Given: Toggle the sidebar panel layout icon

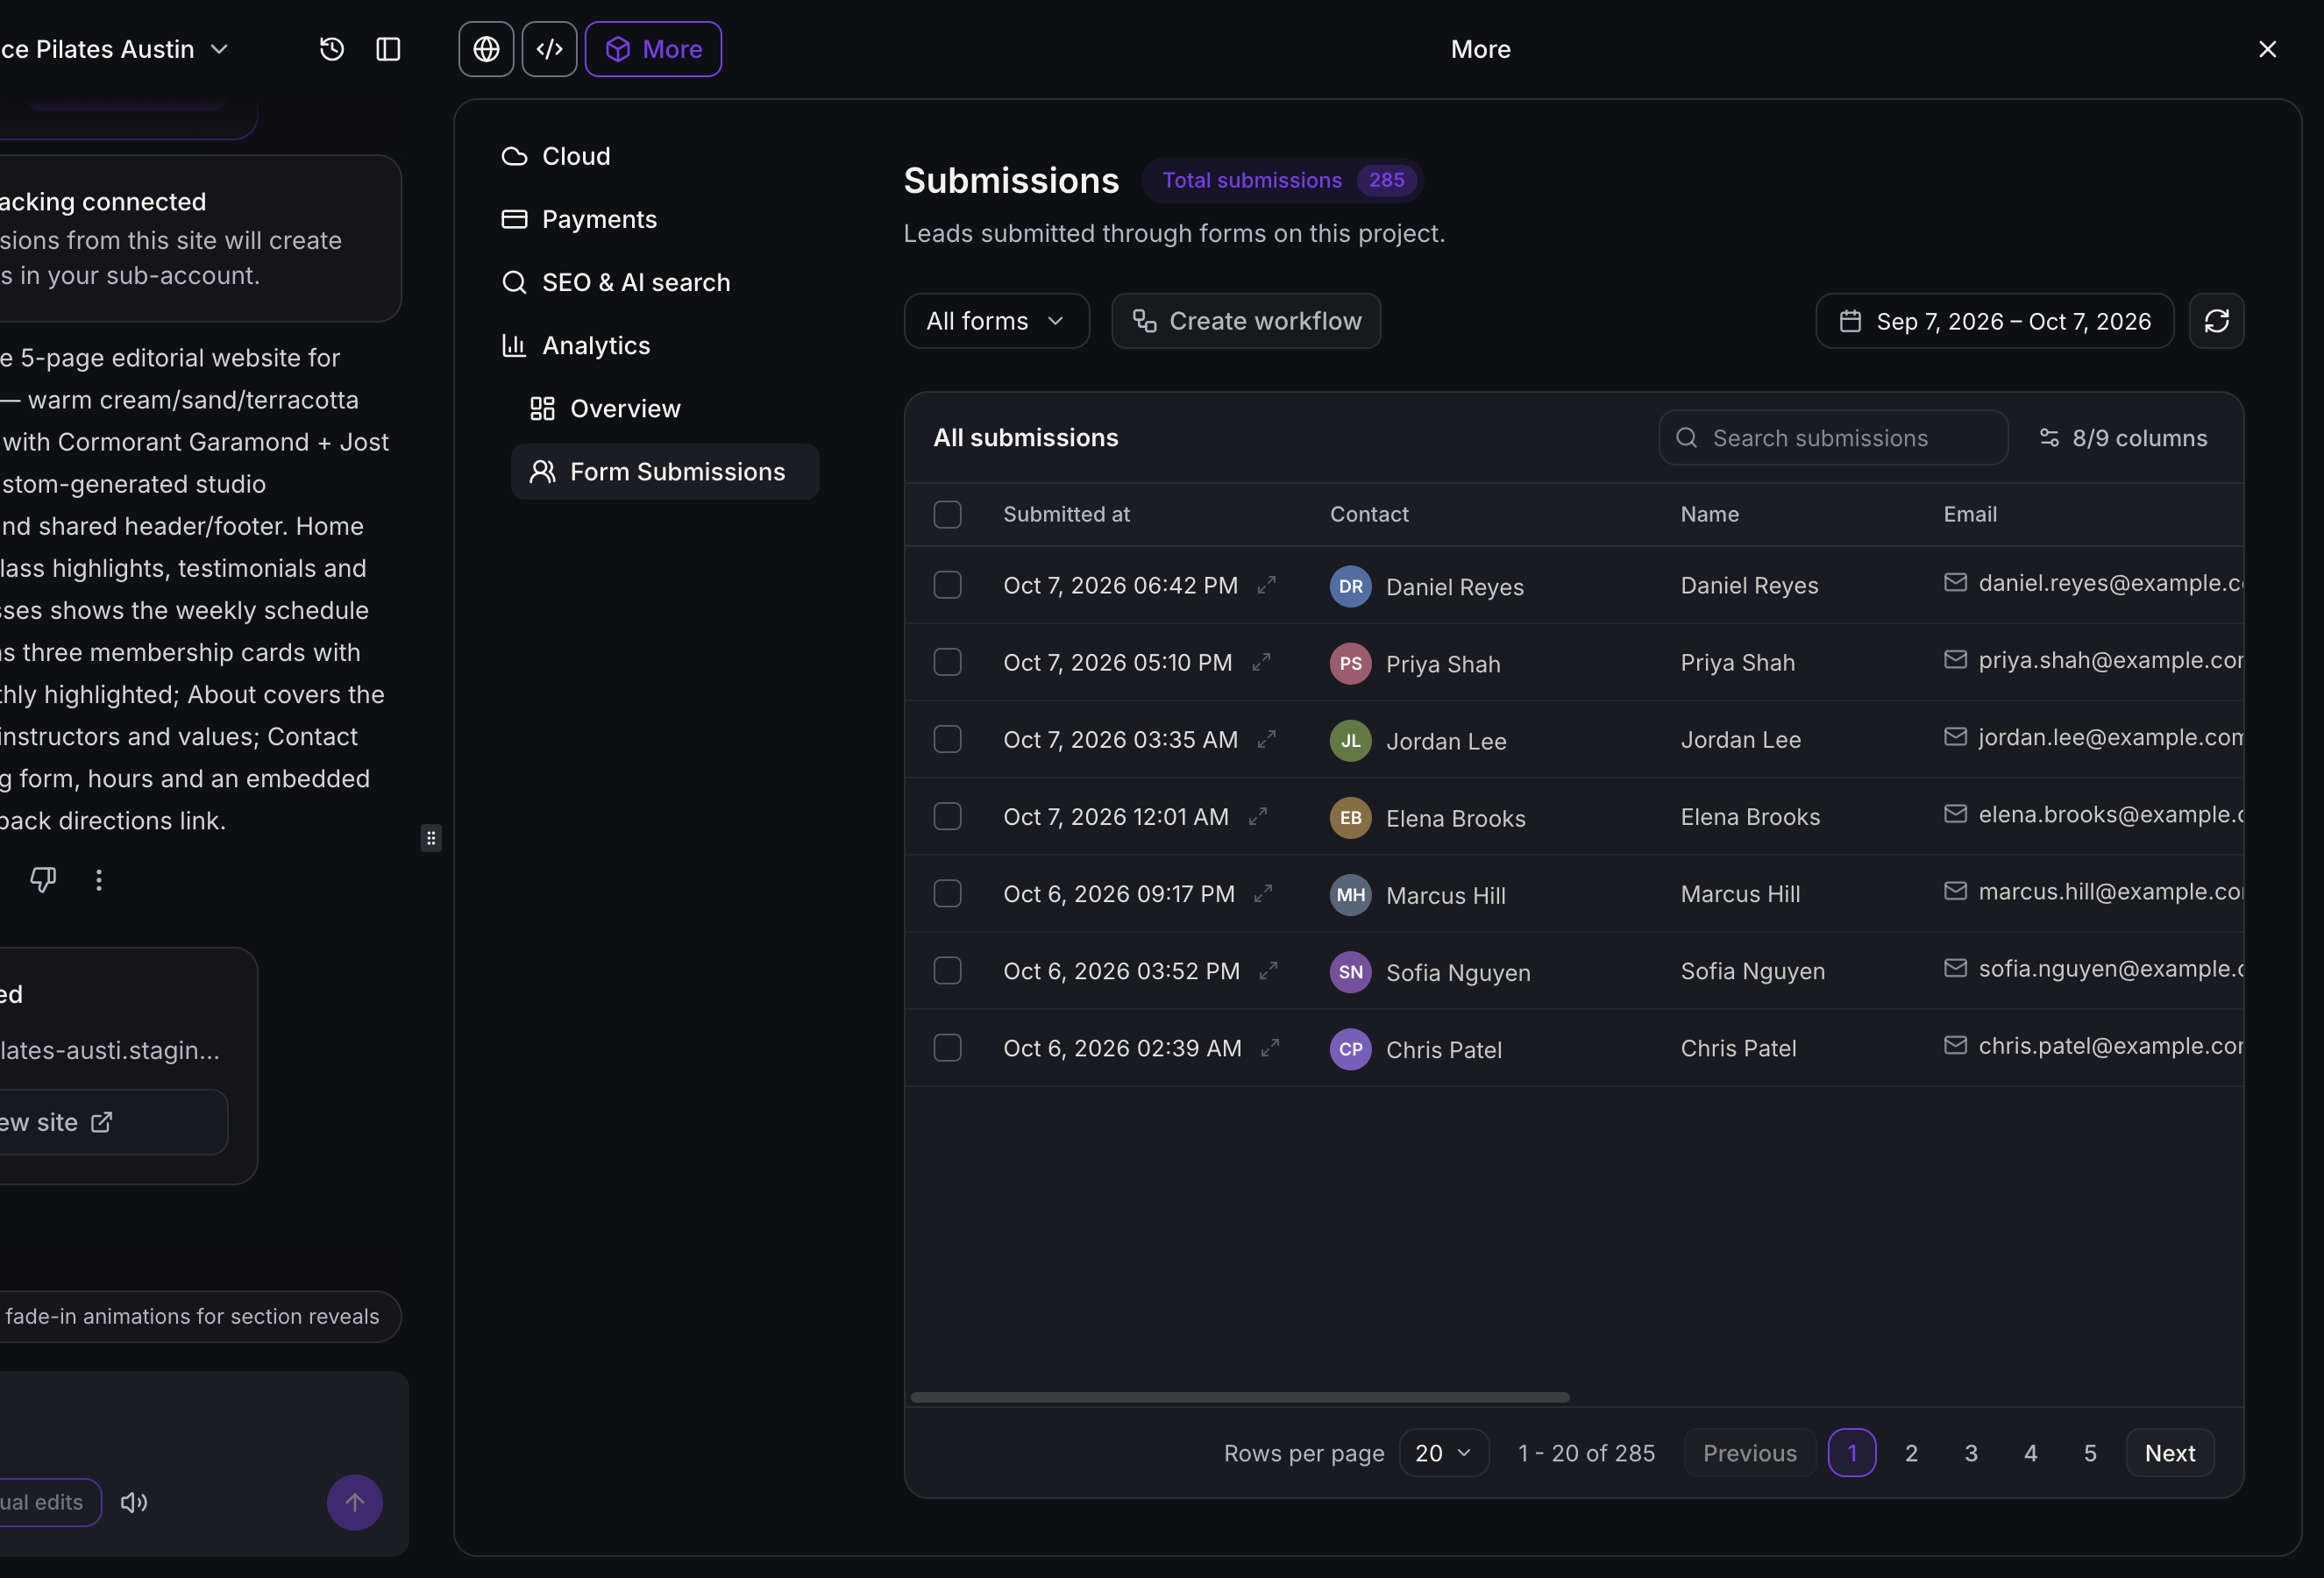Looking at the screenshot, I should click(x=388, y=49).
